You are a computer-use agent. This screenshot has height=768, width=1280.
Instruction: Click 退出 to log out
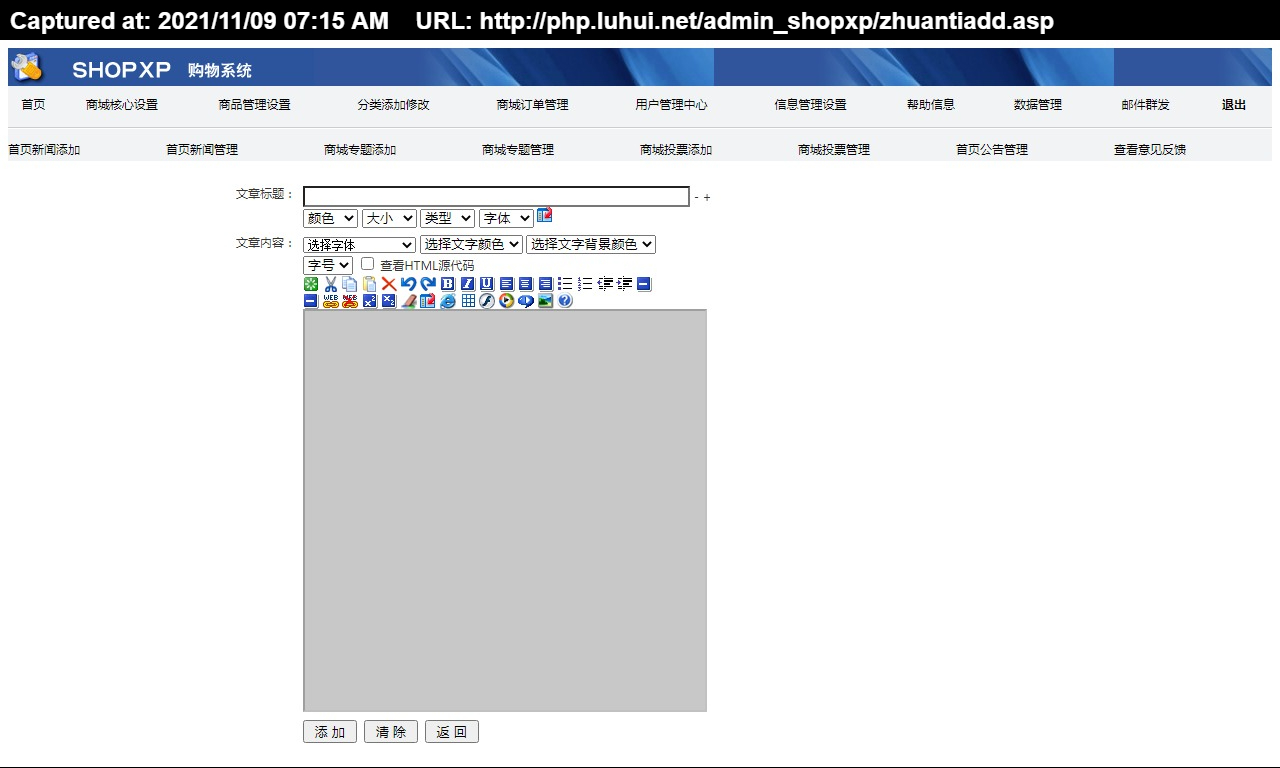(1234, 105)
